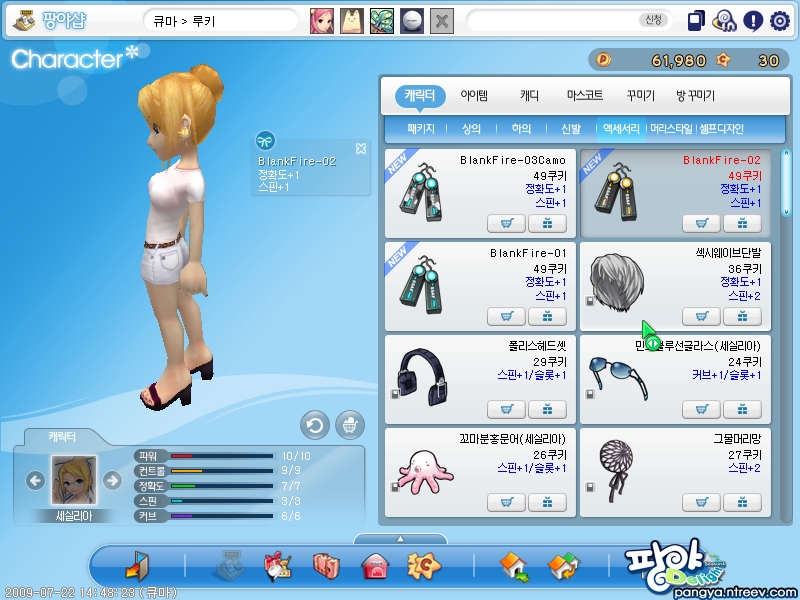This screenshot has width=800, height=600.
Task: Switch to the 캐디 shop tab
Action: (x=529, y=95)
